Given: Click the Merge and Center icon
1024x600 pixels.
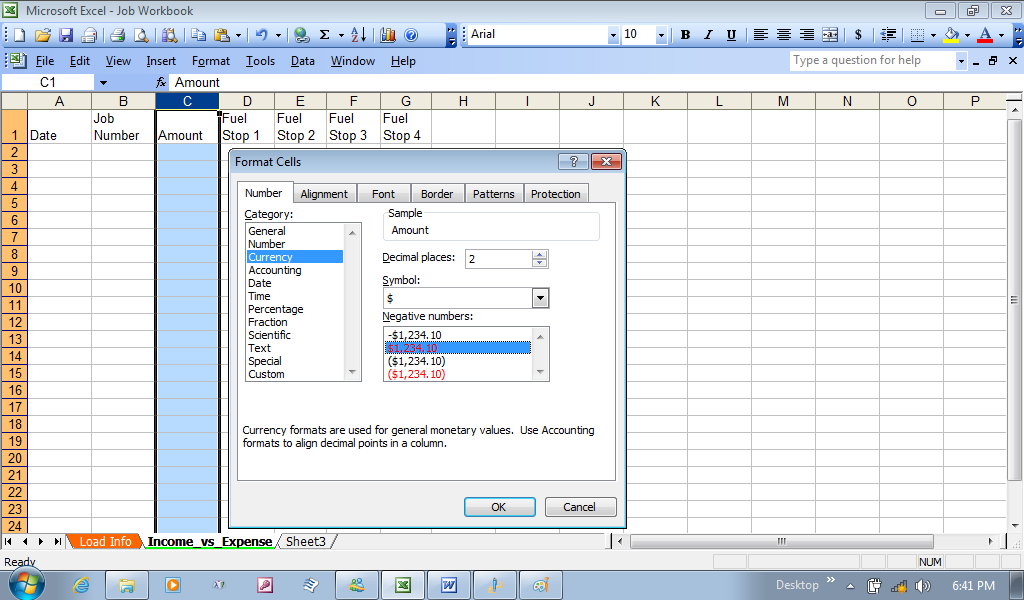Looking at the screenshot, I should [830, 35].
